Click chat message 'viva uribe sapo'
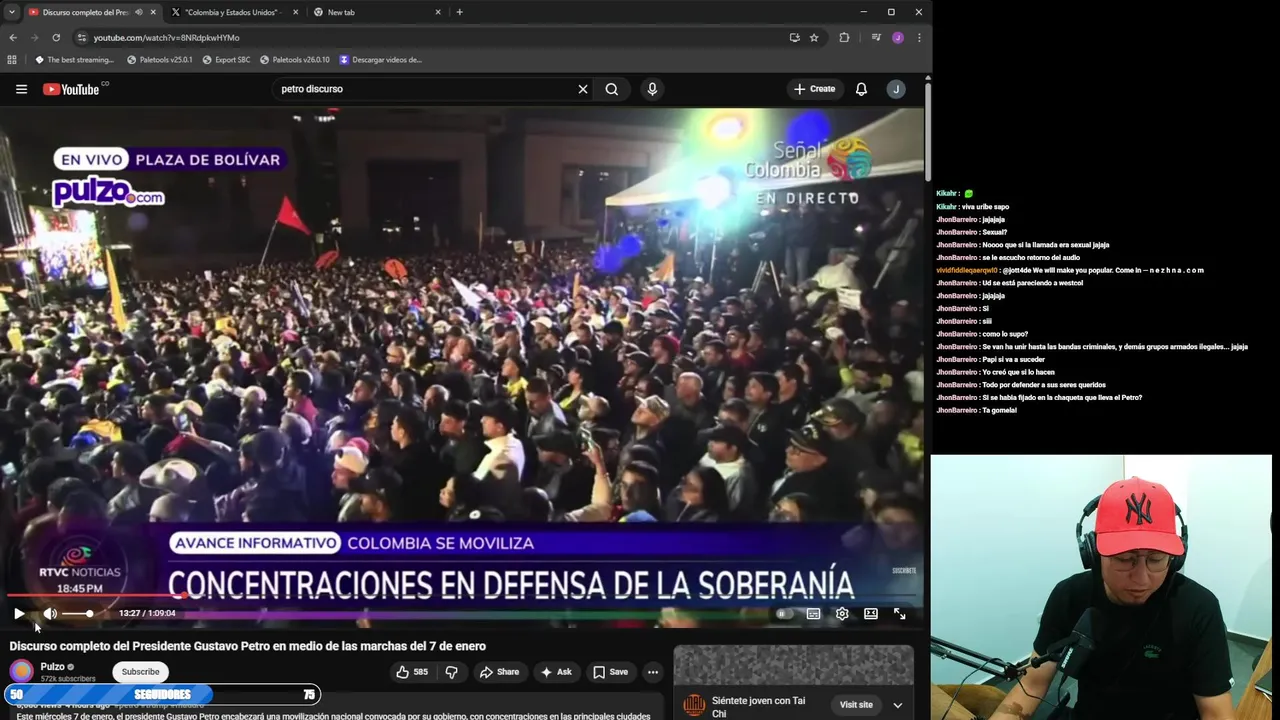 coord(985,207)
